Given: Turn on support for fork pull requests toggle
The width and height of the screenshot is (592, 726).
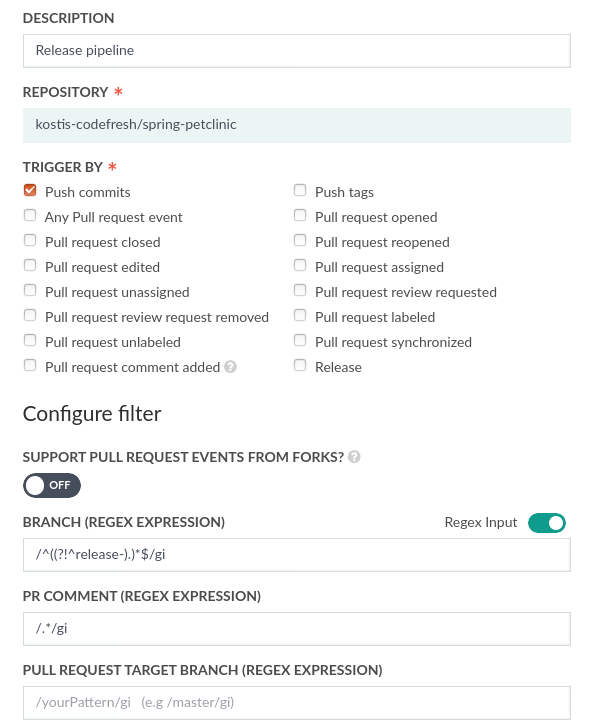Looking at the screenshot, I should coord(52,485).
